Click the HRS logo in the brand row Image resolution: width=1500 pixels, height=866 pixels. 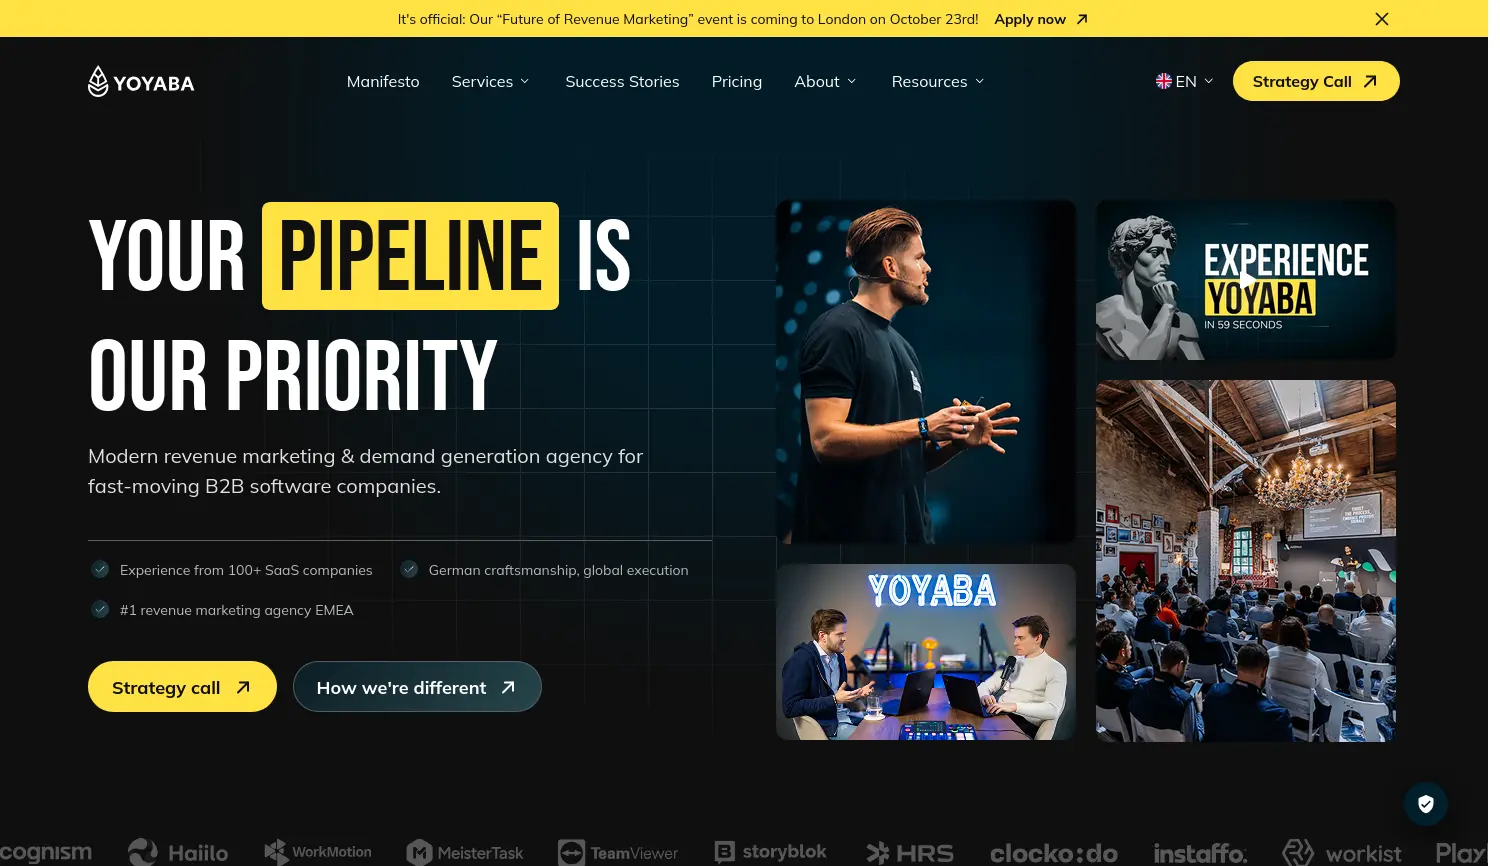tap(909, 852)
